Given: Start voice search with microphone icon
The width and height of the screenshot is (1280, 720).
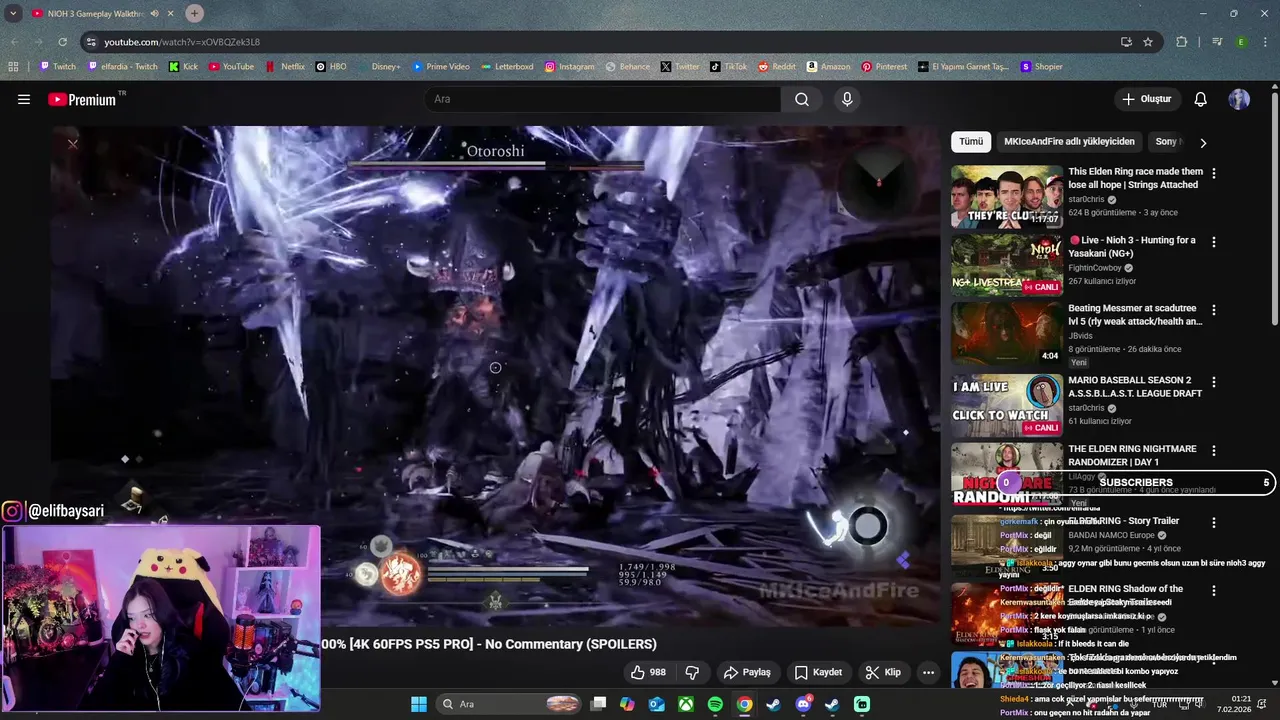Looking at the screenshot, I should (x=847, y=99).
